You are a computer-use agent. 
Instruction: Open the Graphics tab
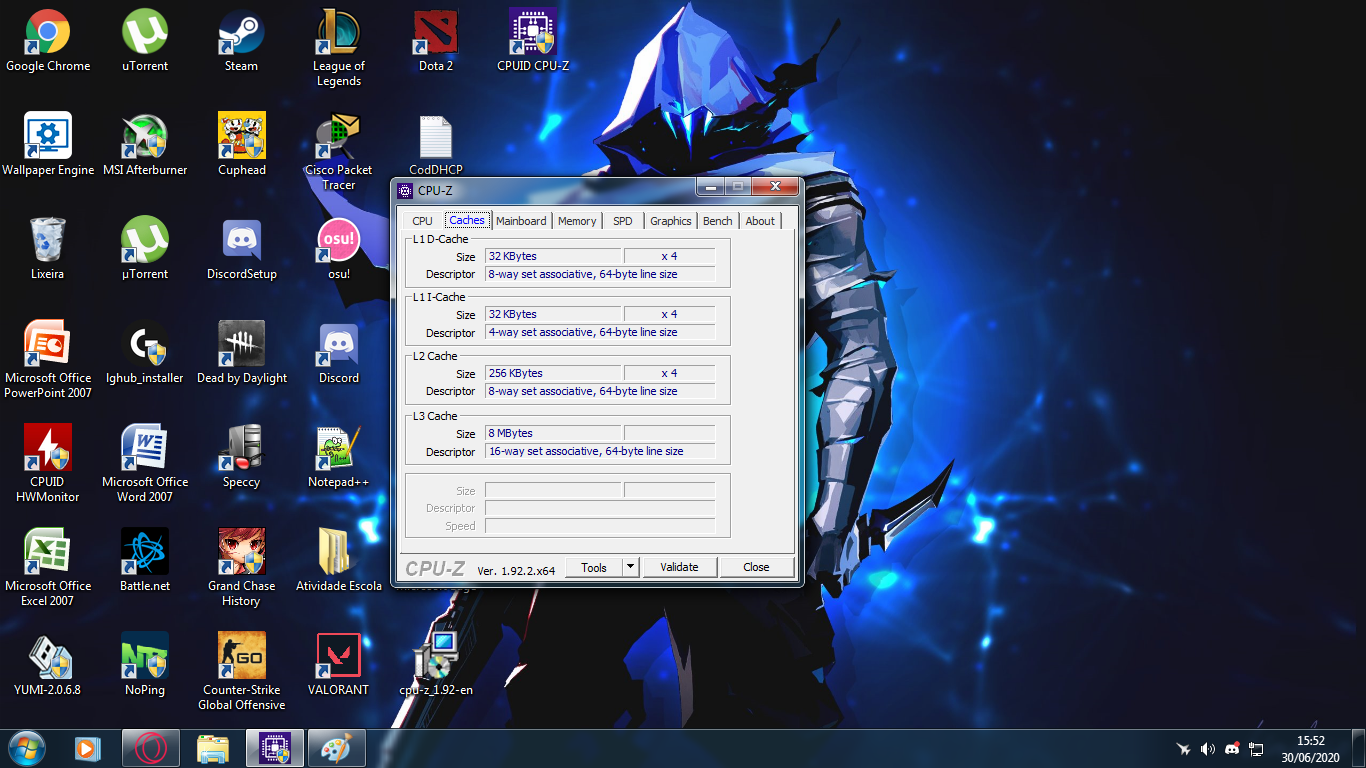tap(670, 221)
